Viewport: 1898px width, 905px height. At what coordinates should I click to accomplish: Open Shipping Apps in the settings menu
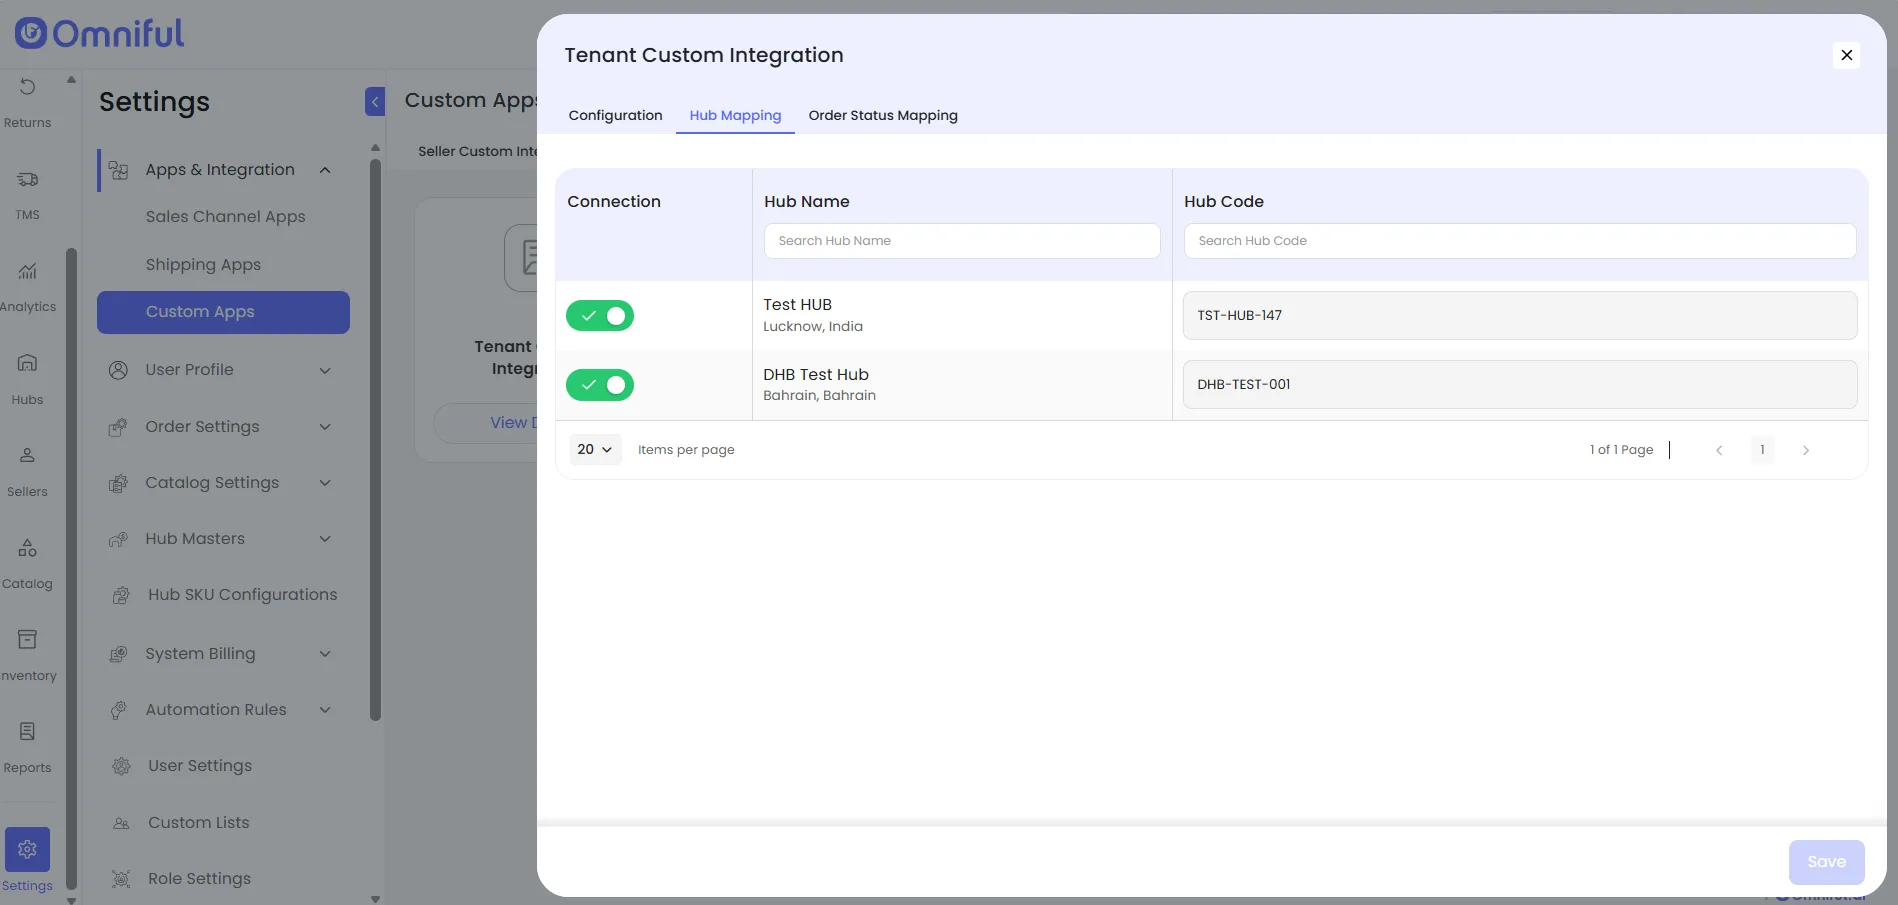pyautogui.click(x=203, y=265)
